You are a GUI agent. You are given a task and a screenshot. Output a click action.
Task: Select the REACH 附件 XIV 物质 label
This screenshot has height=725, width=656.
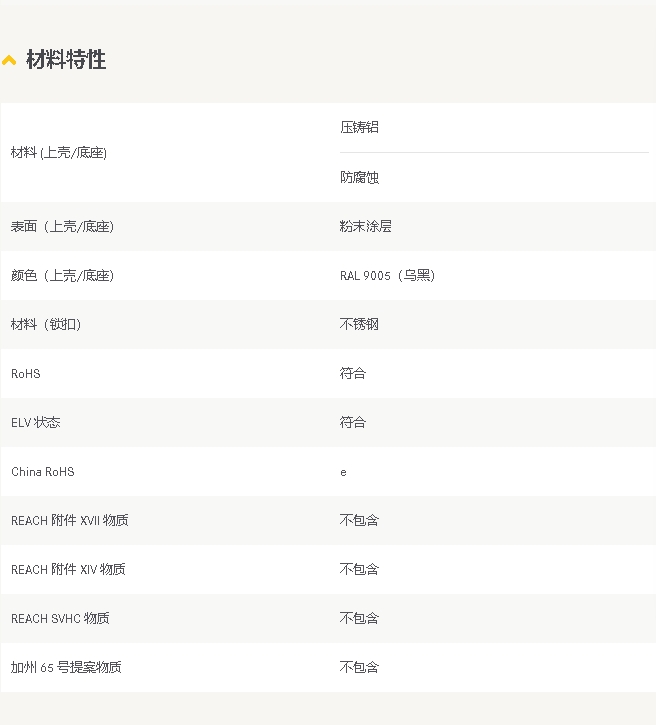(x=68, y=570)
